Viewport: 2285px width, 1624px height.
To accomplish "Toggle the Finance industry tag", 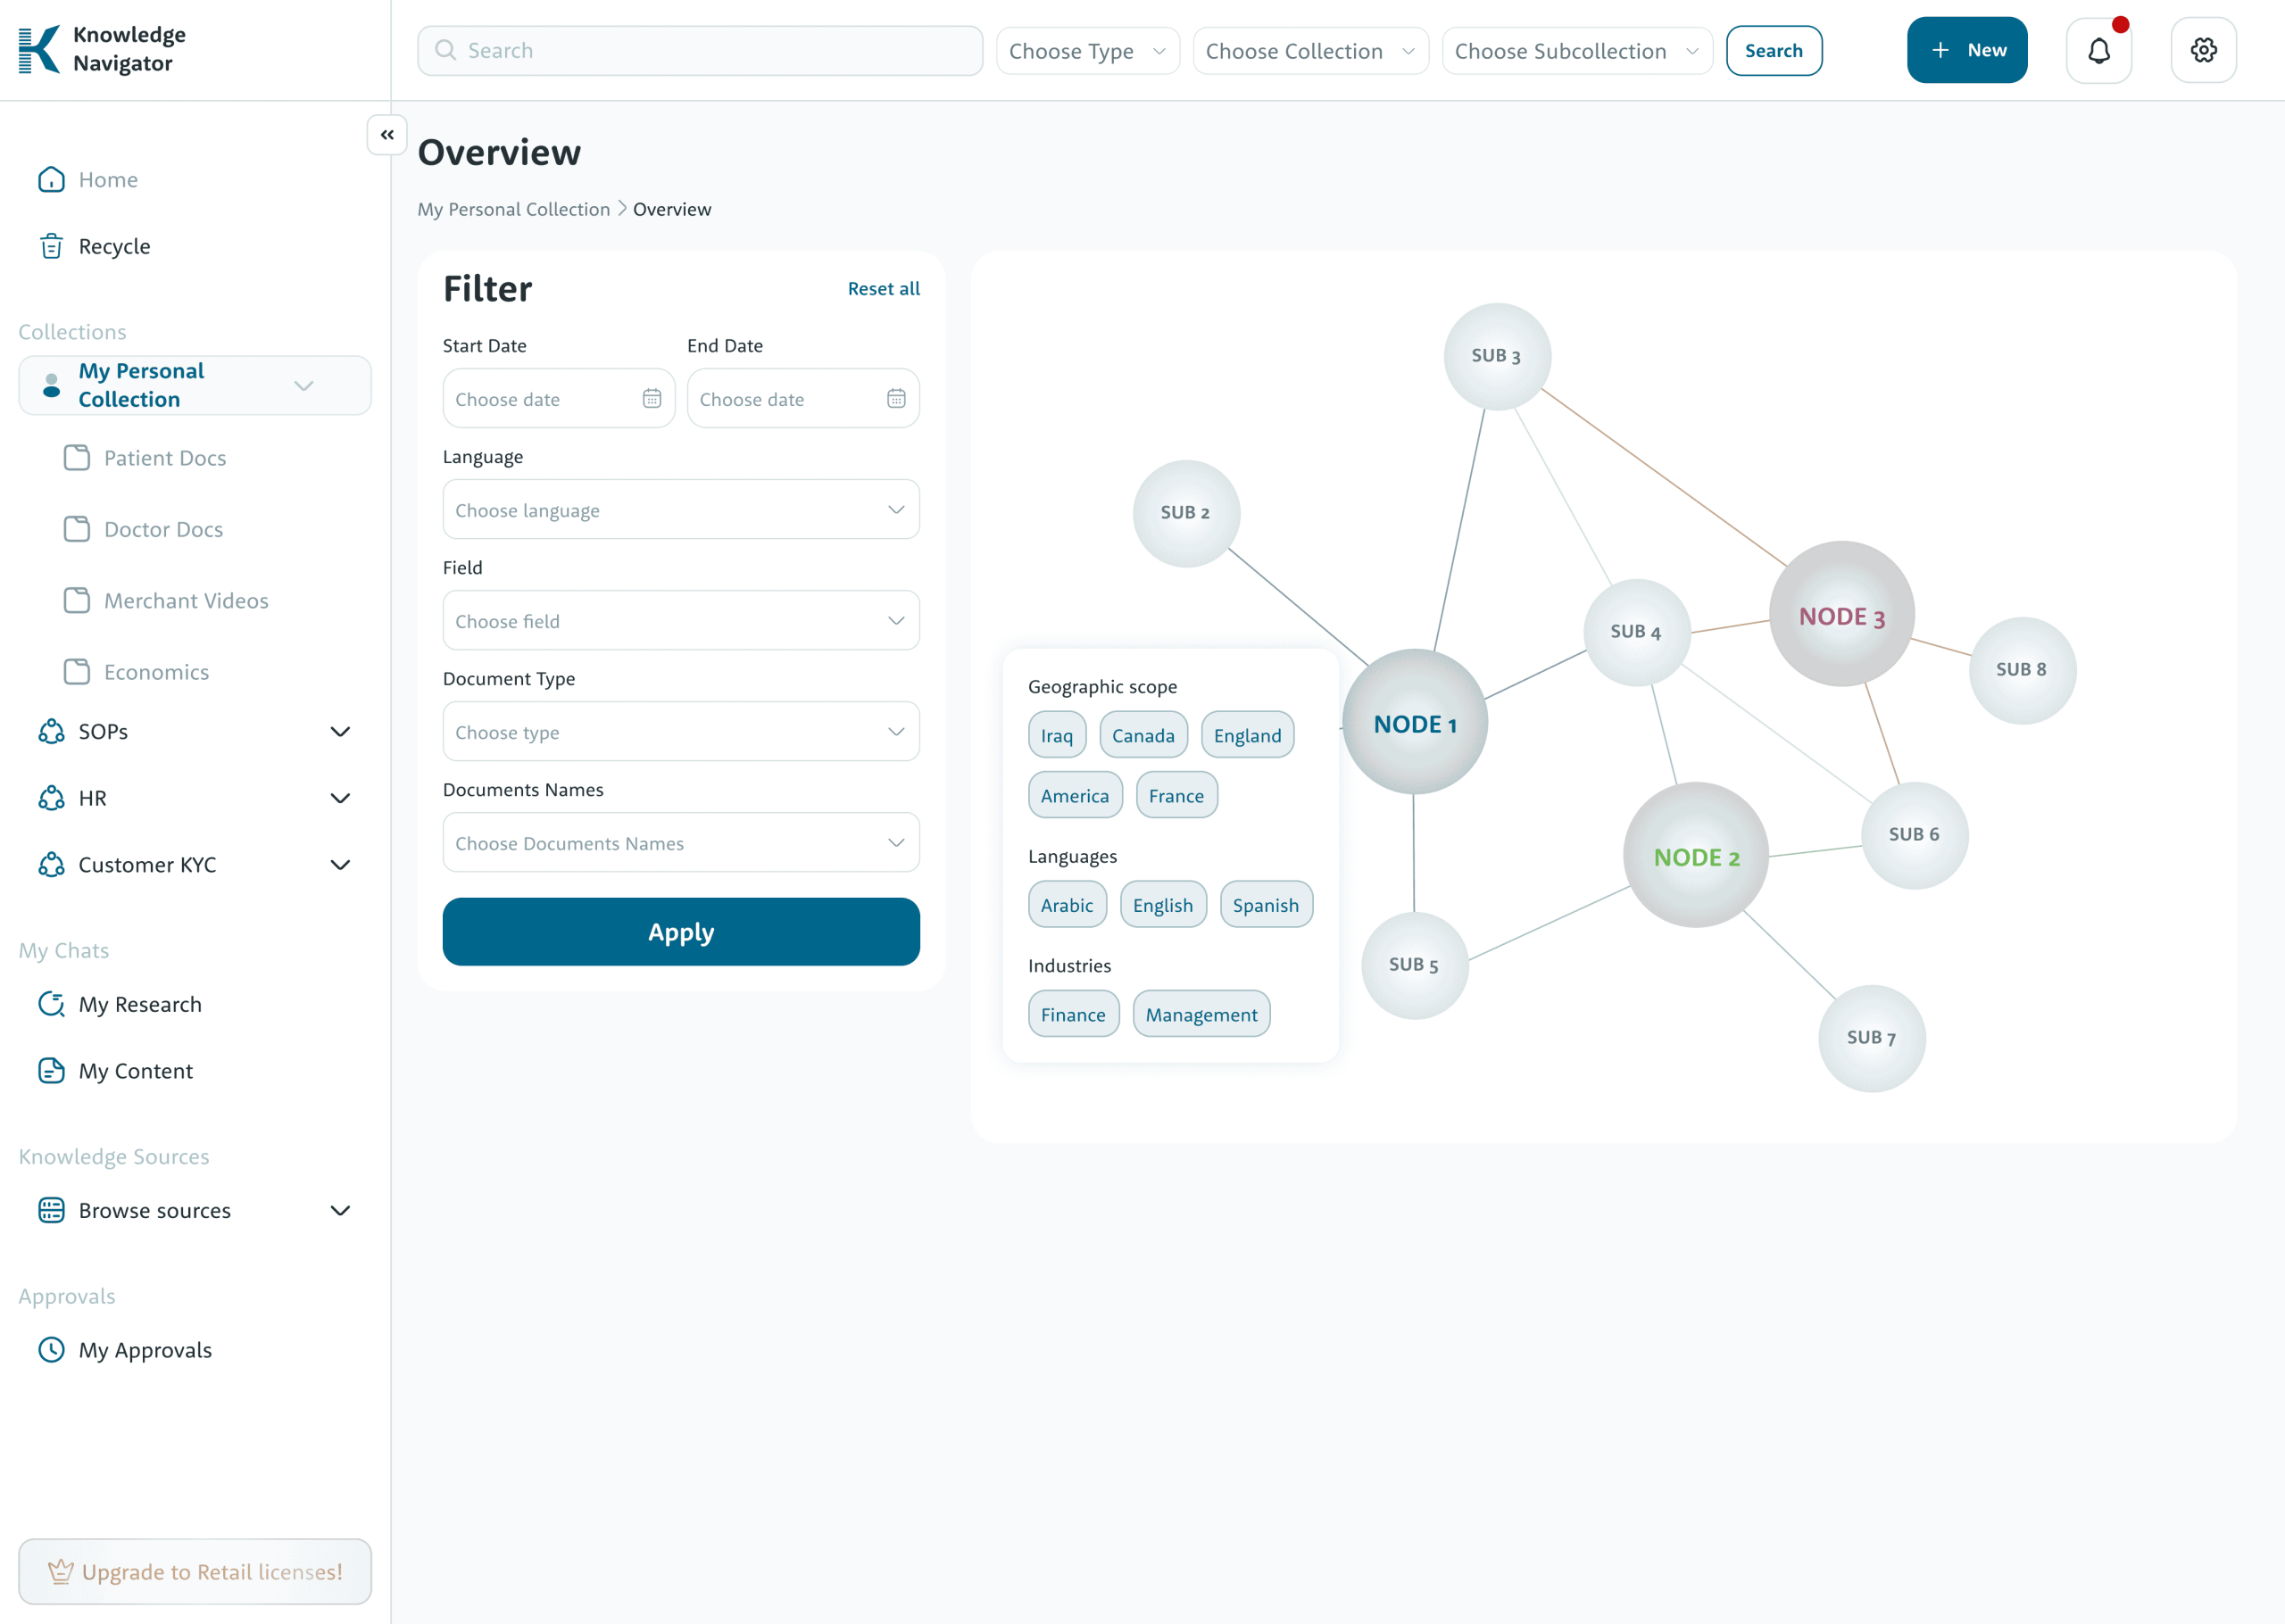I will pos(1073,1015).
